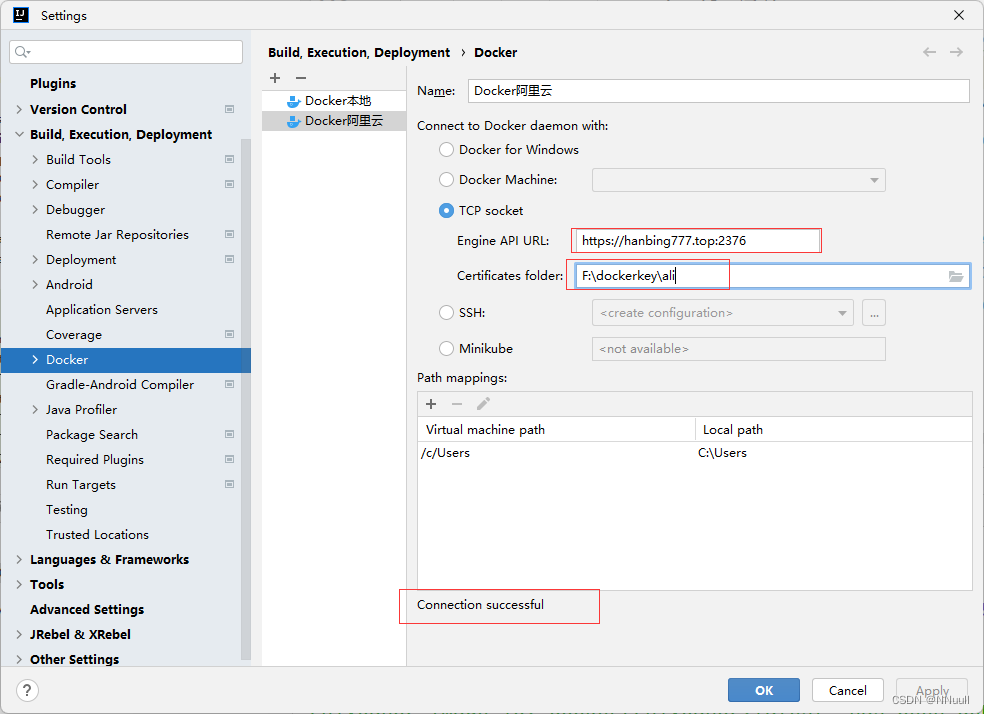The height and width of the screenshot is (714, 984).
Task: Remove the selected Docker configuration with minus
Action: 301,78
